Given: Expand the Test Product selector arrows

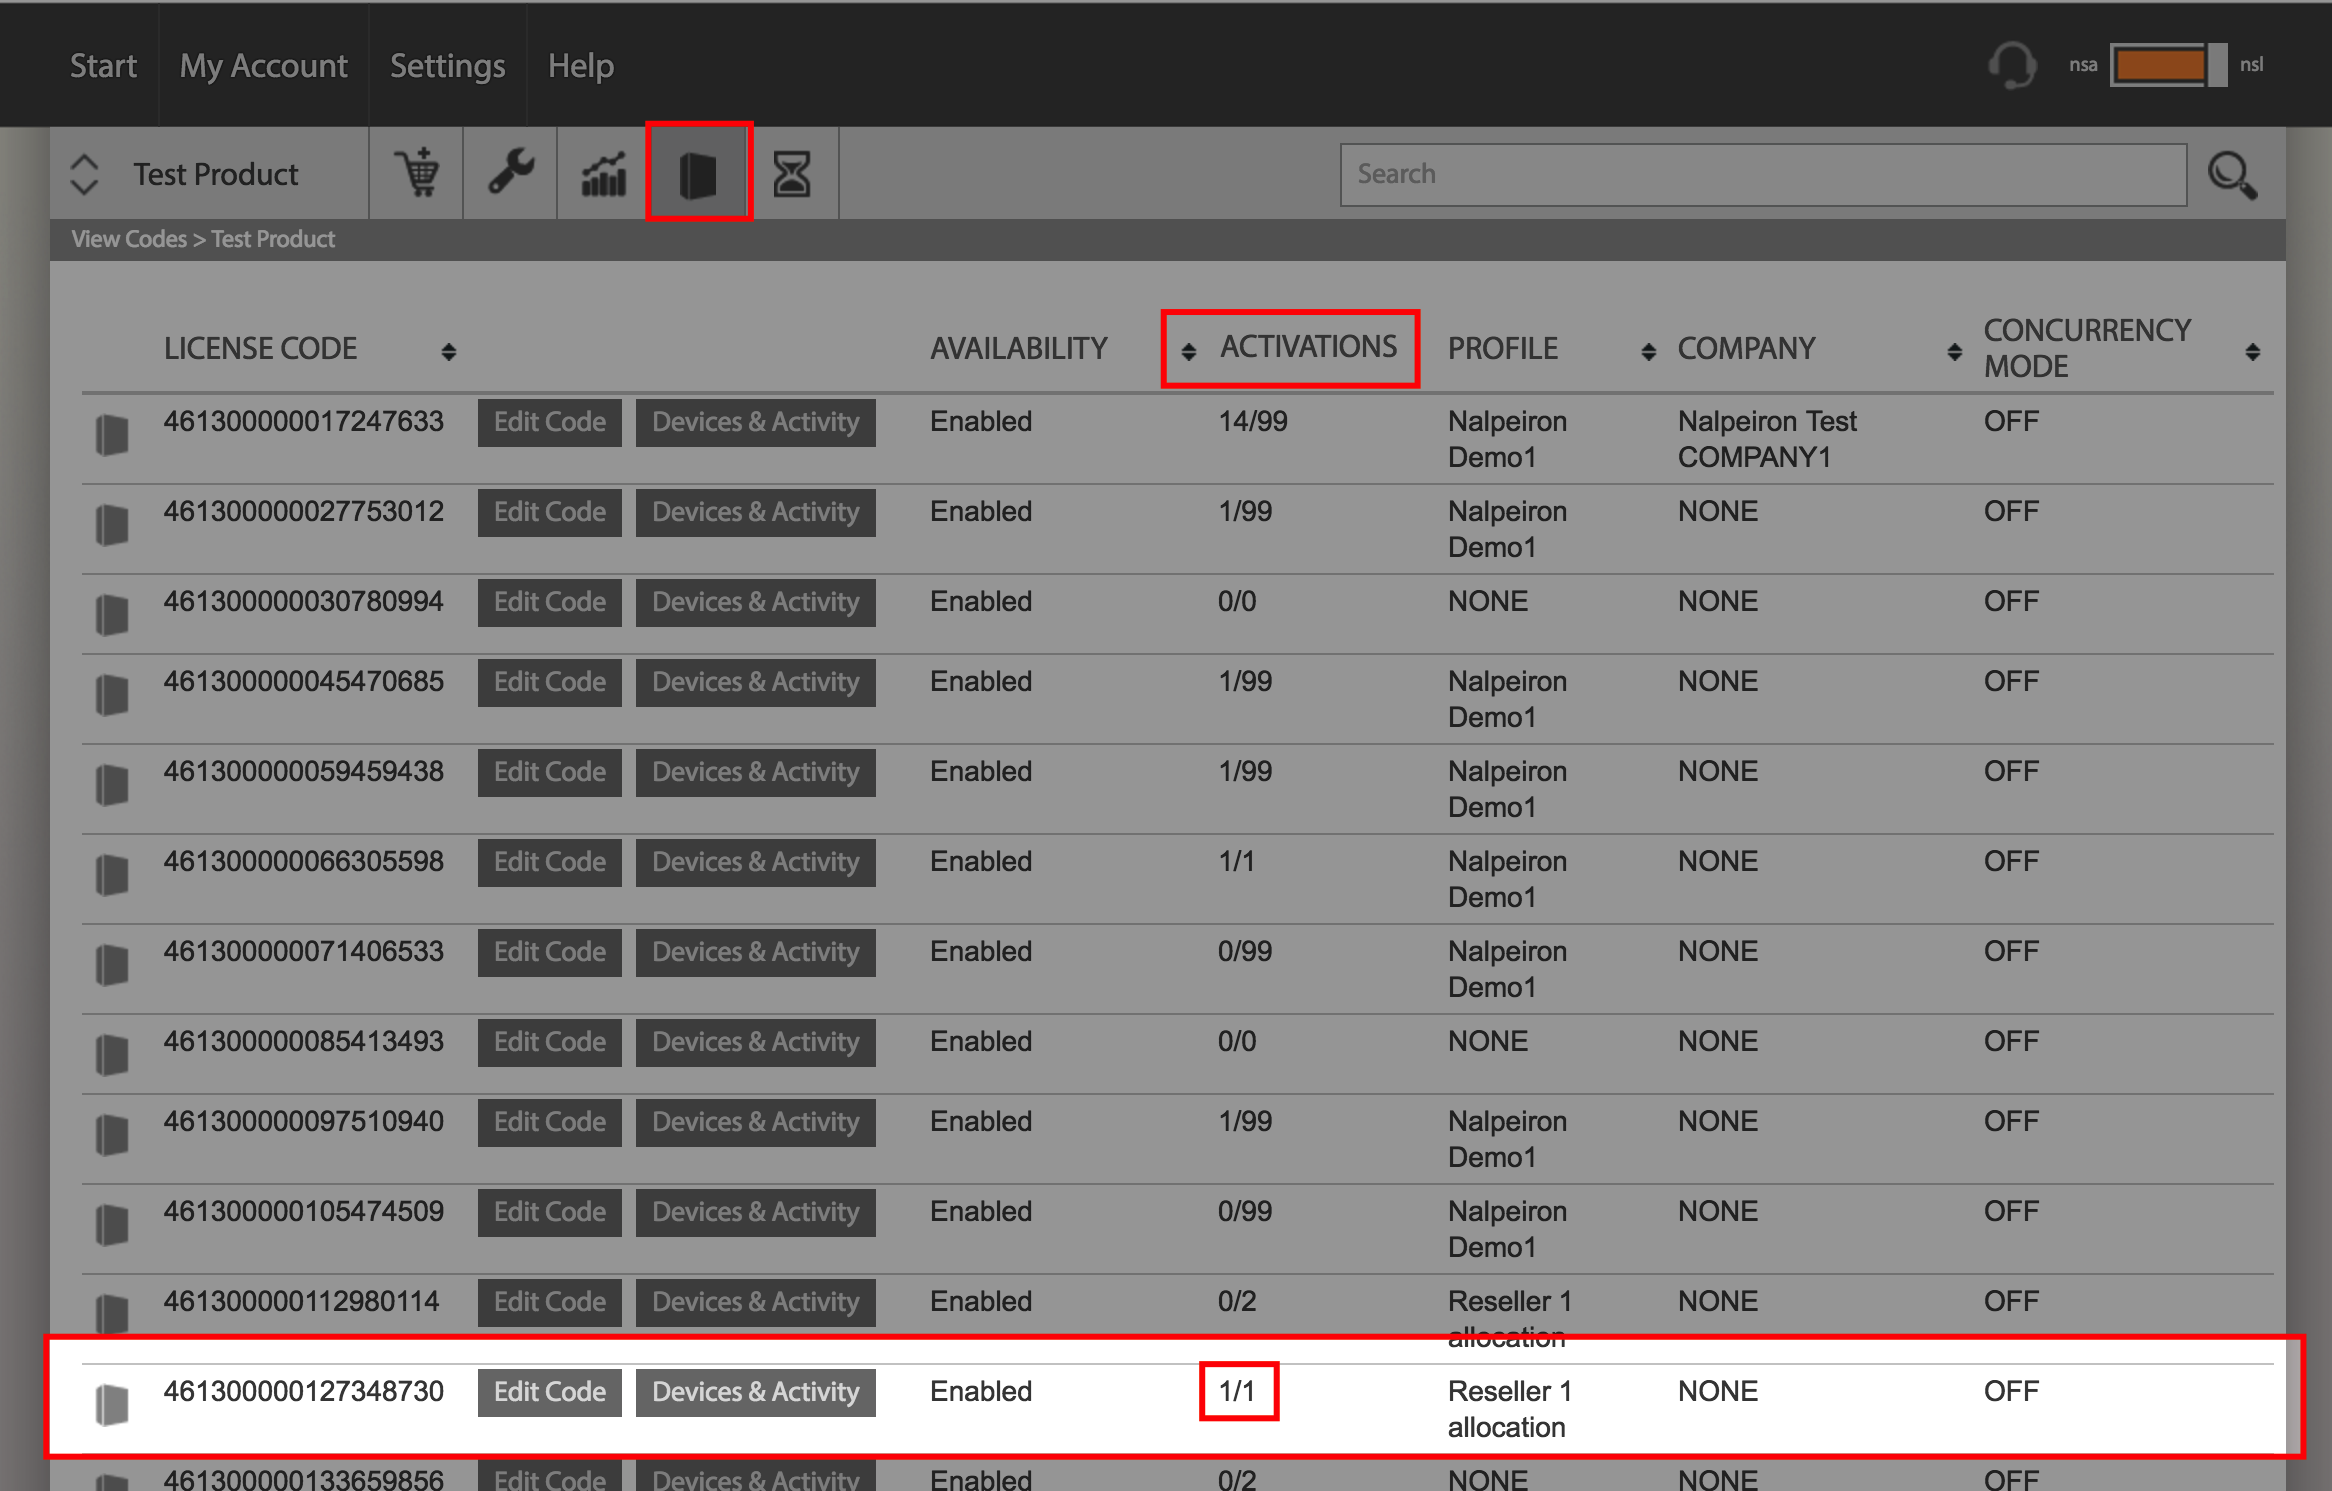Looking at the screenshot, I should point(85,174).
